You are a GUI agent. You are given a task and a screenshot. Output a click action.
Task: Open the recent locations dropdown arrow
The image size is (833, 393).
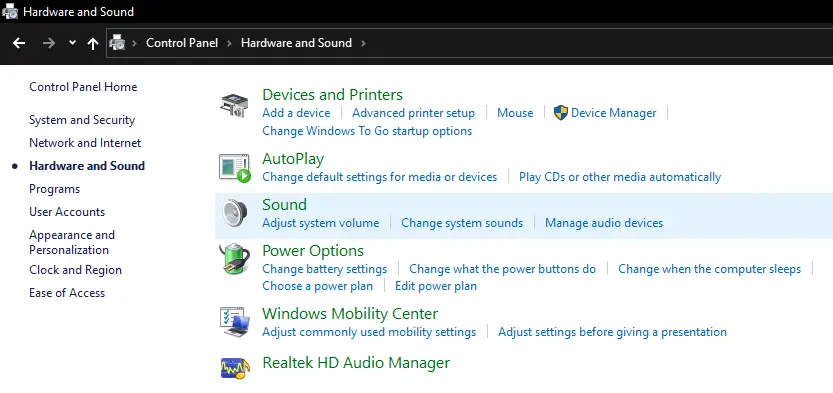click(x=72, y=43)
